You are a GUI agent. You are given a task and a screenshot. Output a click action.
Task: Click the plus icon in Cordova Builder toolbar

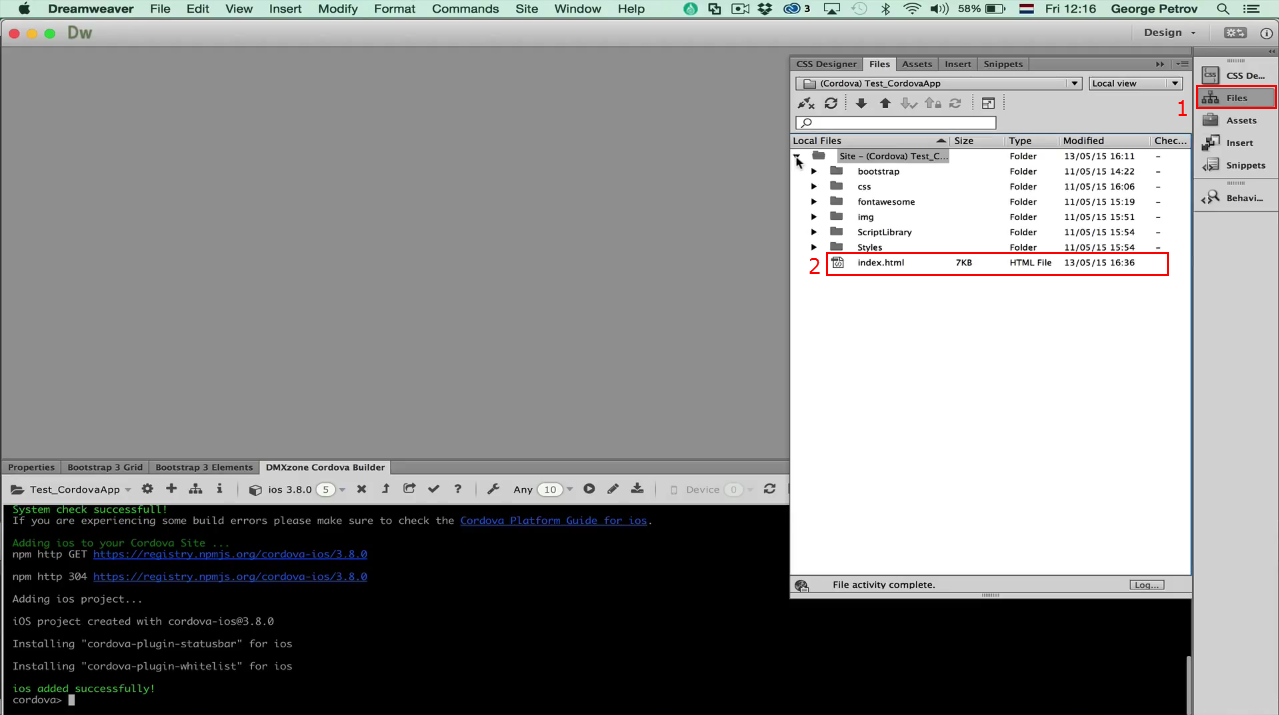pos(171,489)
